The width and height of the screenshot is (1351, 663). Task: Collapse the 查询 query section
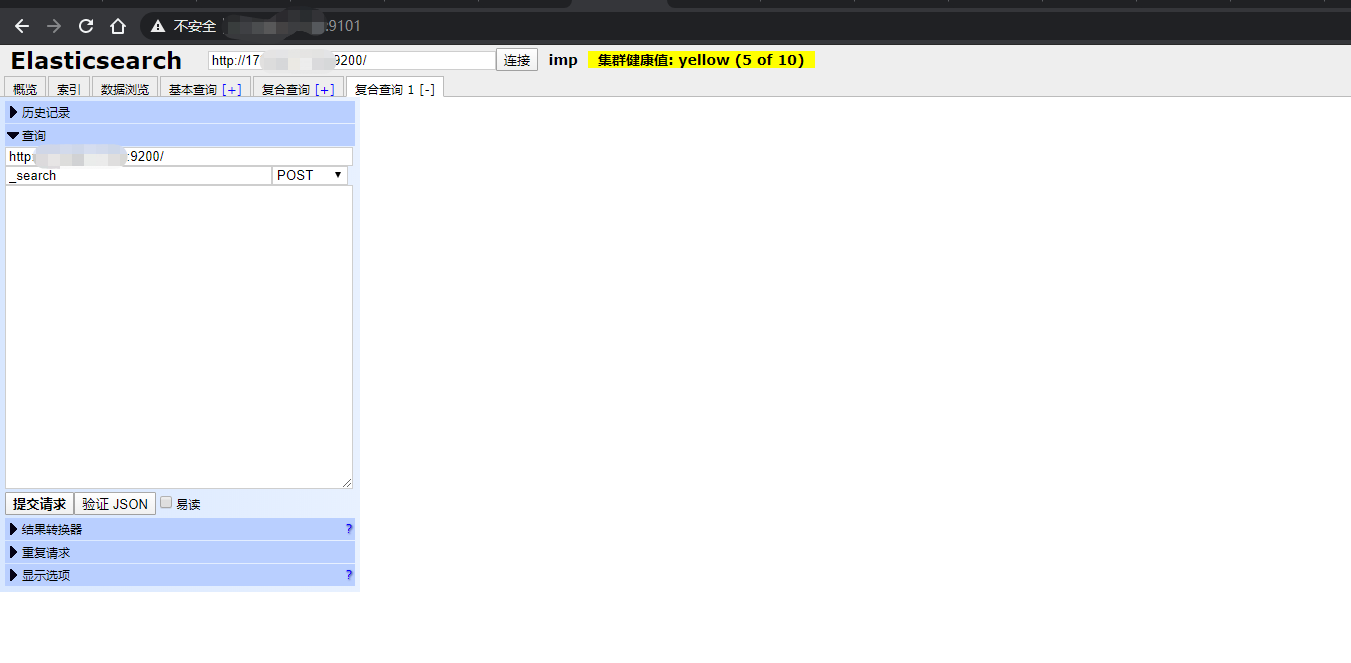(x=180, y=135)
